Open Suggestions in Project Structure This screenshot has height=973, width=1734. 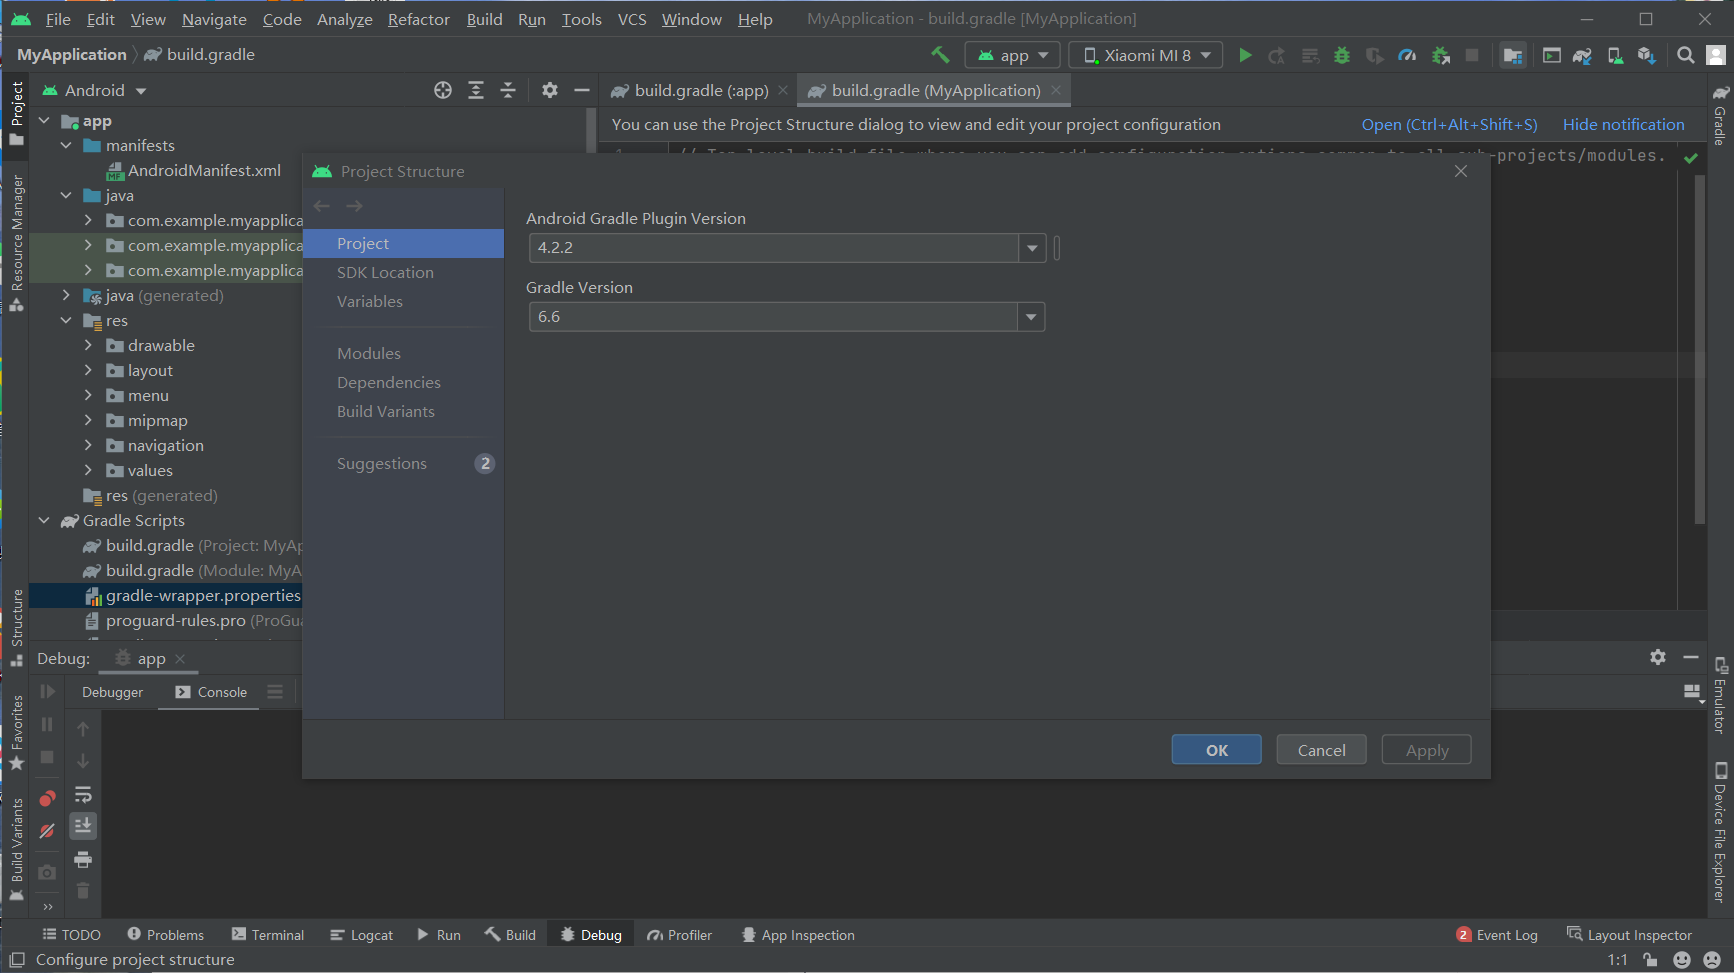[x=403, y=463]
